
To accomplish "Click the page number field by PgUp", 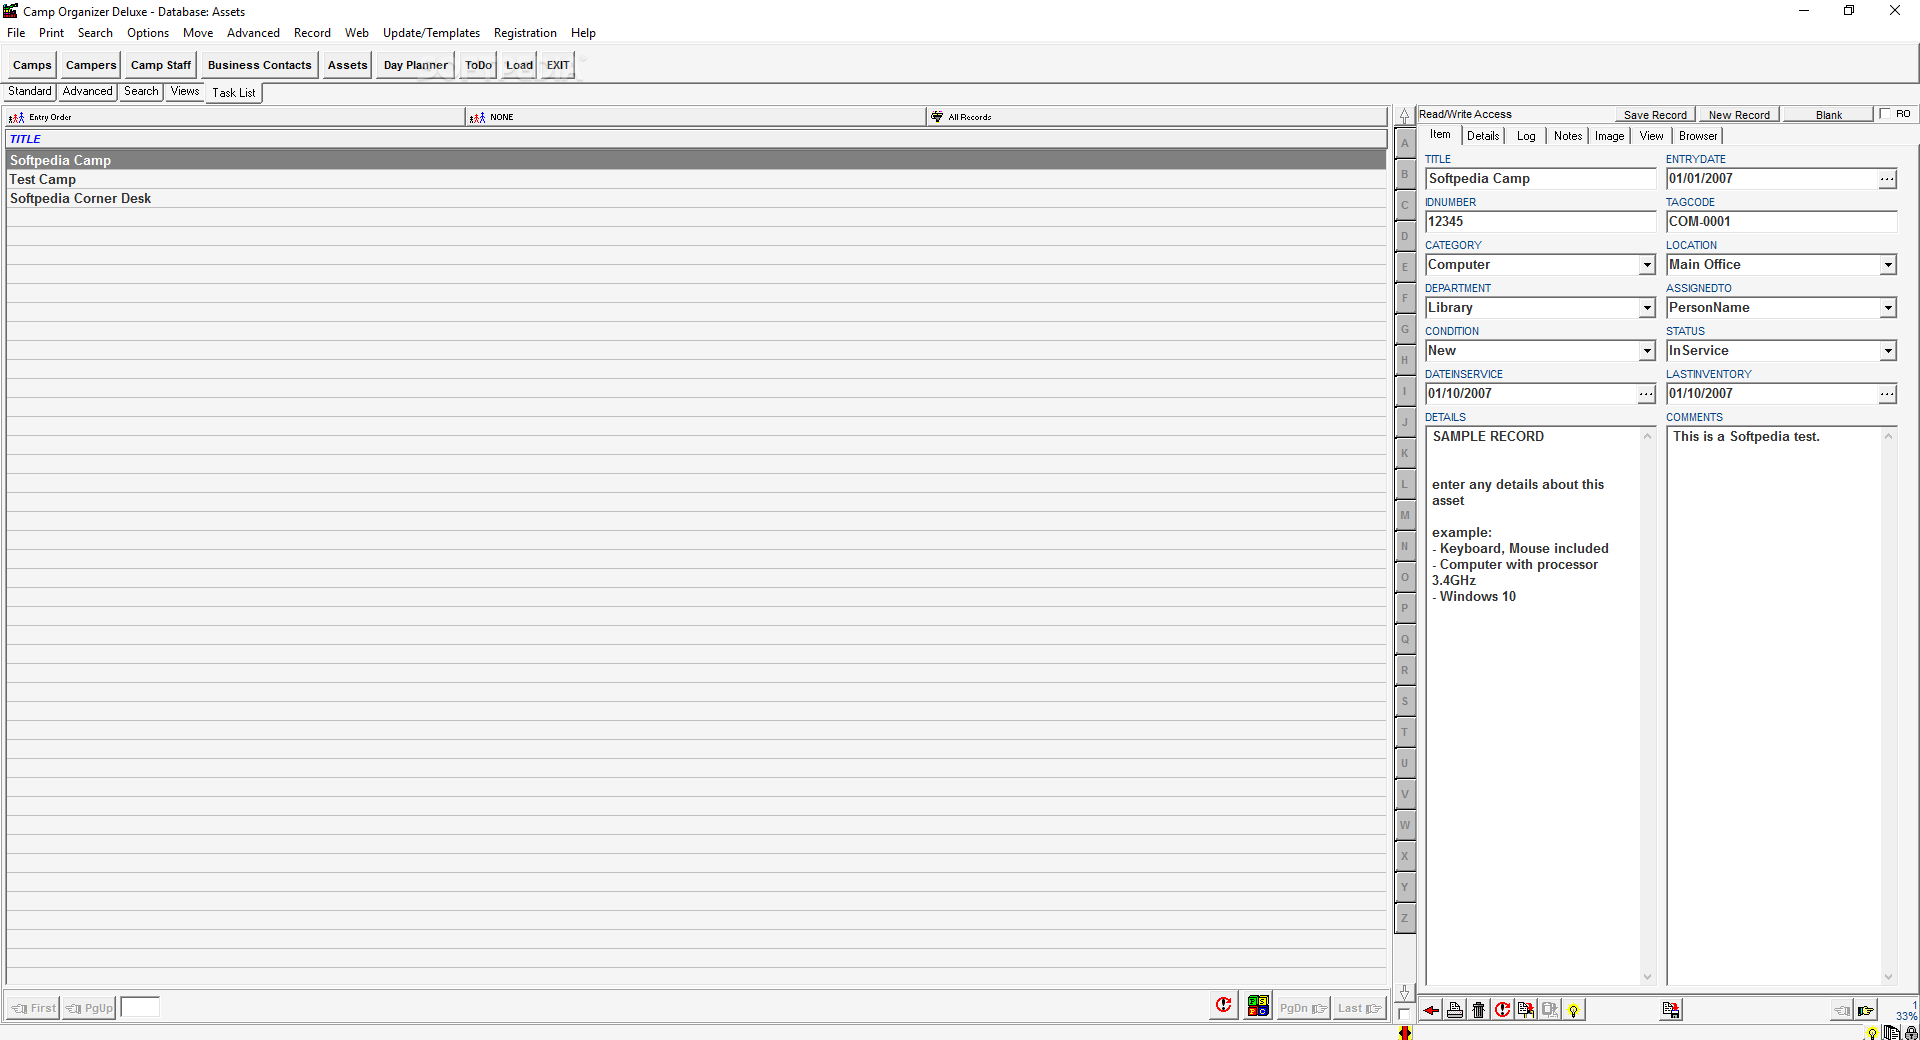I will [x=140, y=1007].
